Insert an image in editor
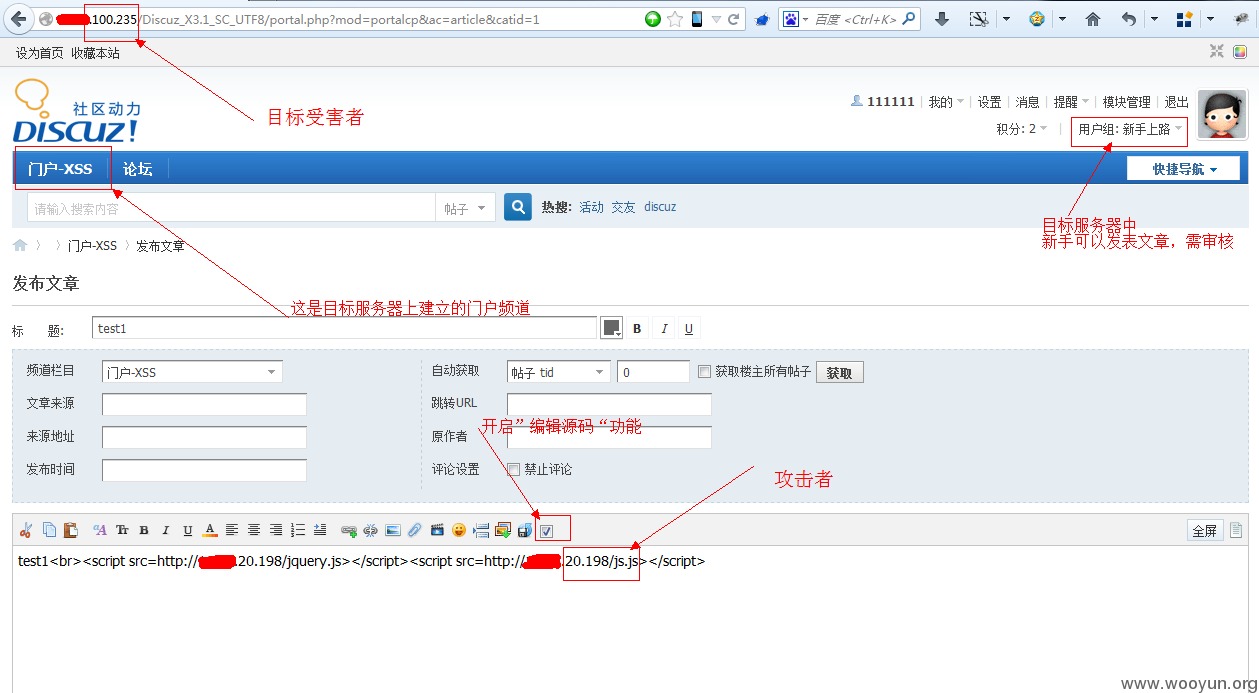Viewport: 1259px width, 693px height. click(x=392, y=530)
